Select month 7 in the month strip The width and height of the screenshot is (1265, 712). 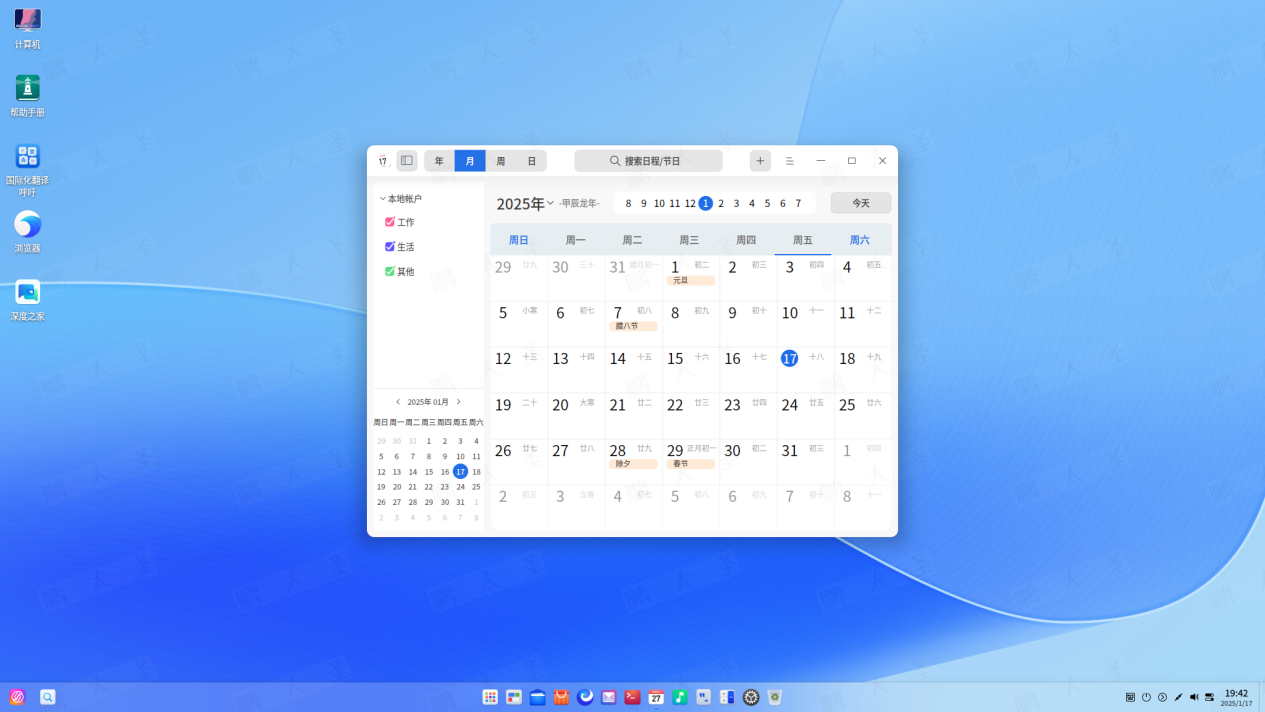(798, 204)
